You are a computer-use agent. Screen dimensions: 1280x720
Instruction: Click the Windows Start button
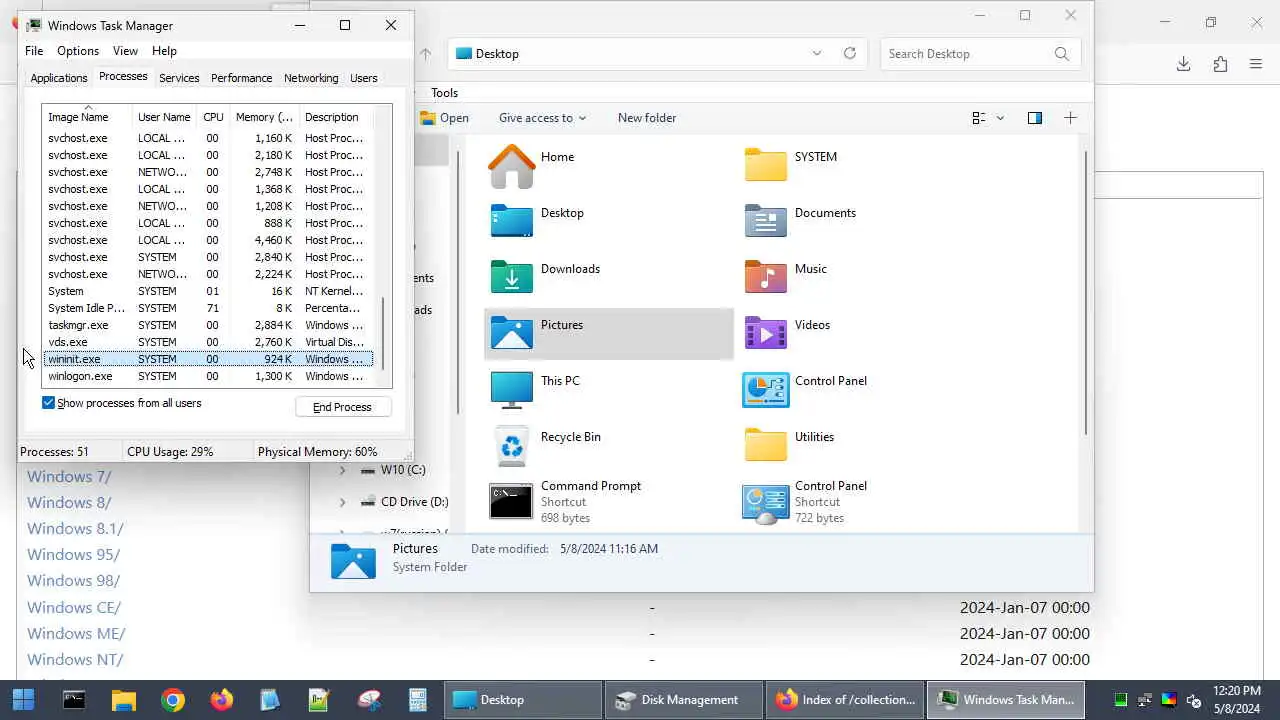[x=23, y=700]
